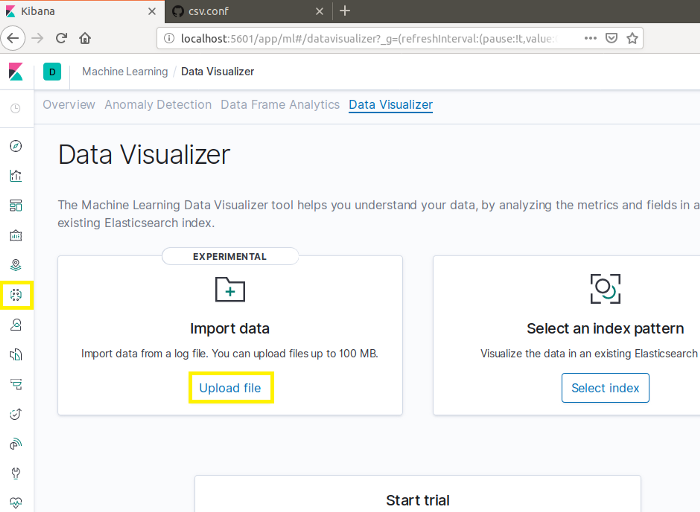Click the Import data heading

(230, 329)
